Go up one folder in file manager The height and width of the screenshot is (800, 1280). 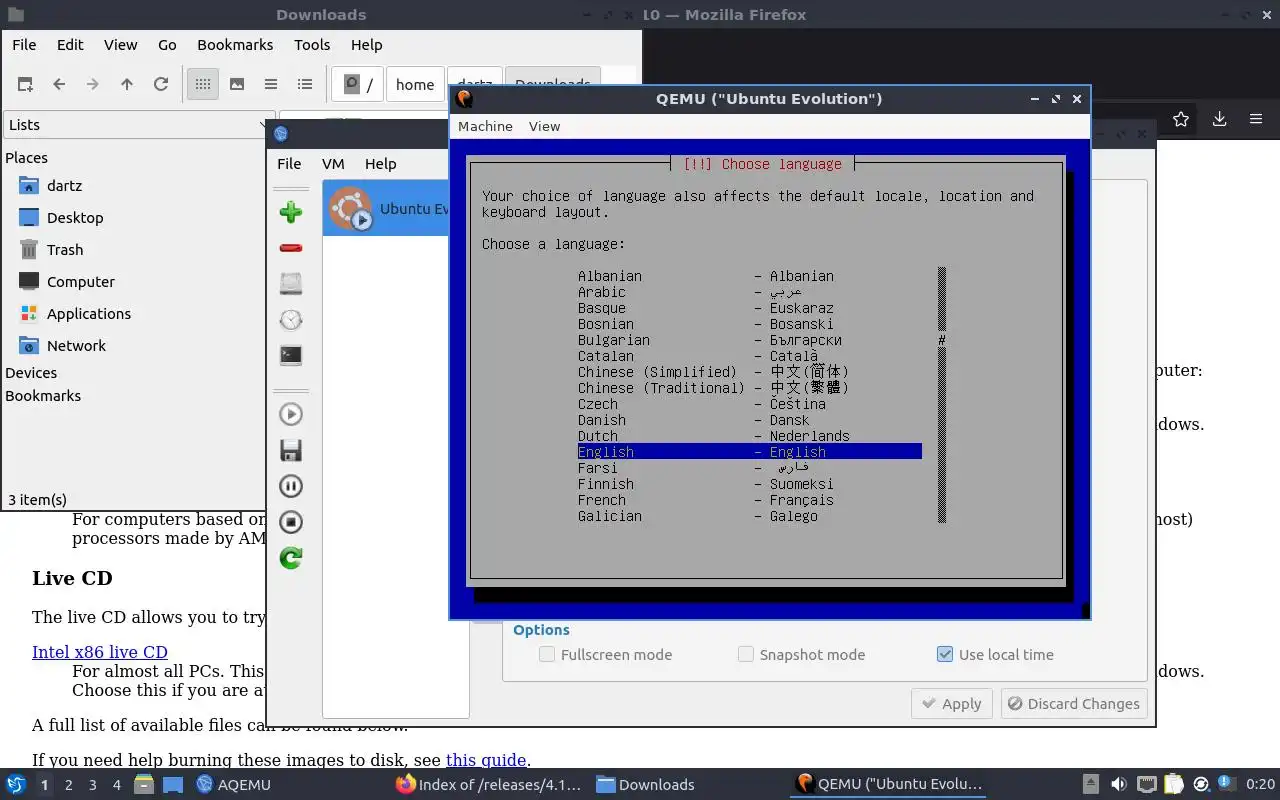[x=127, y=85]
